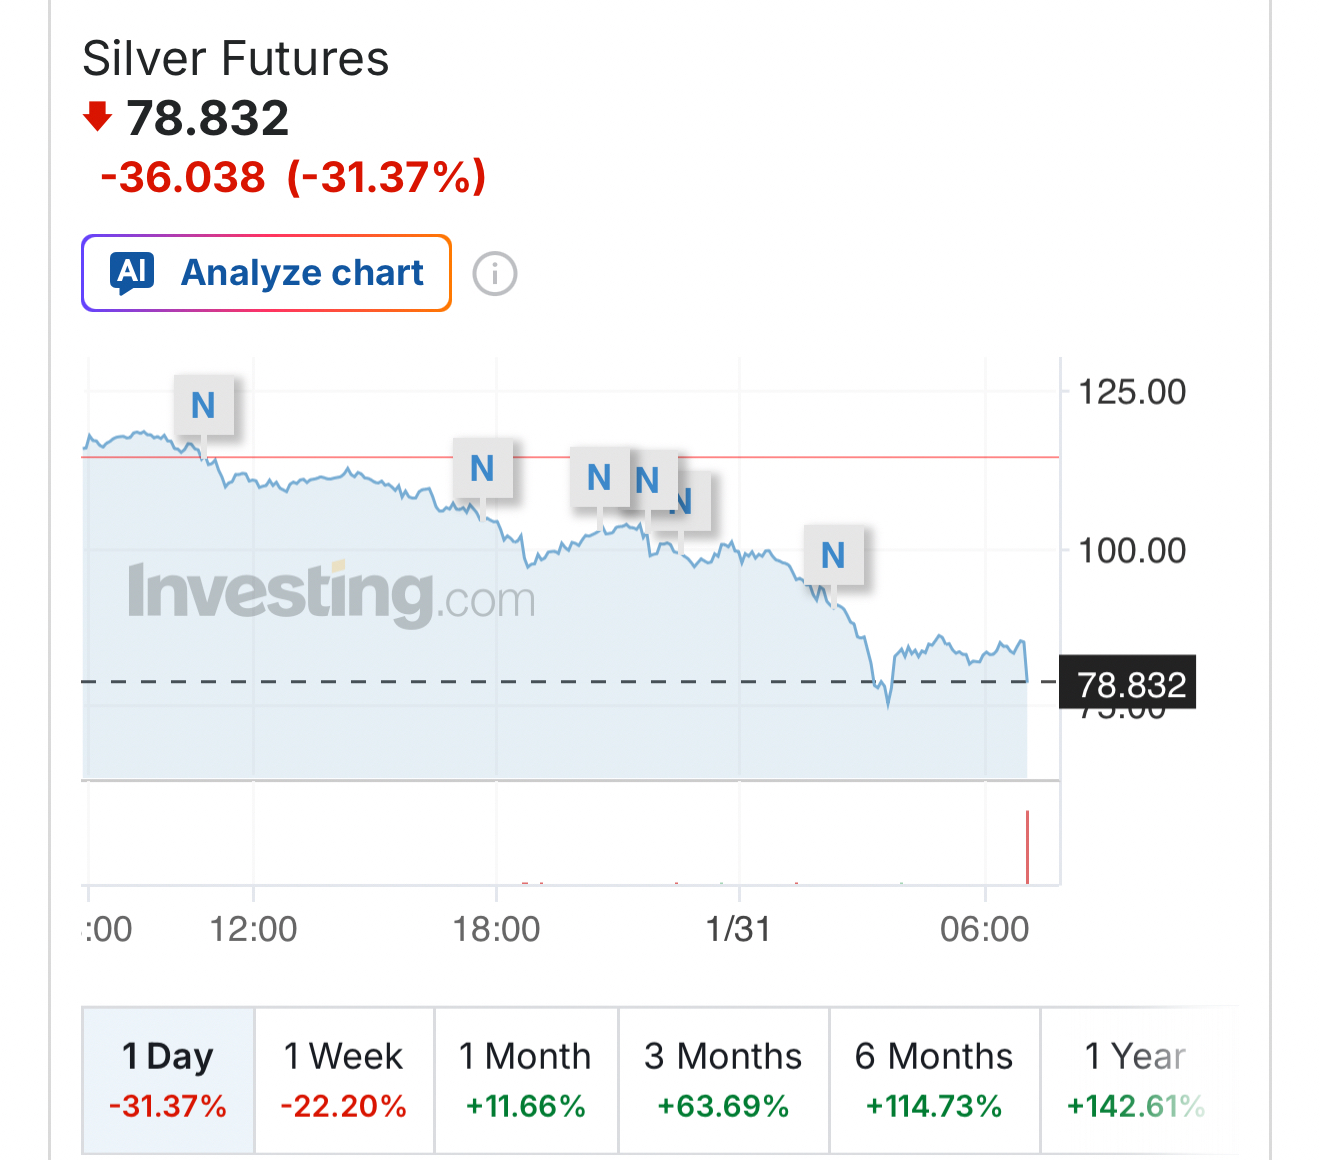Click the AI speech bubble icon

(x=134, y=272)
